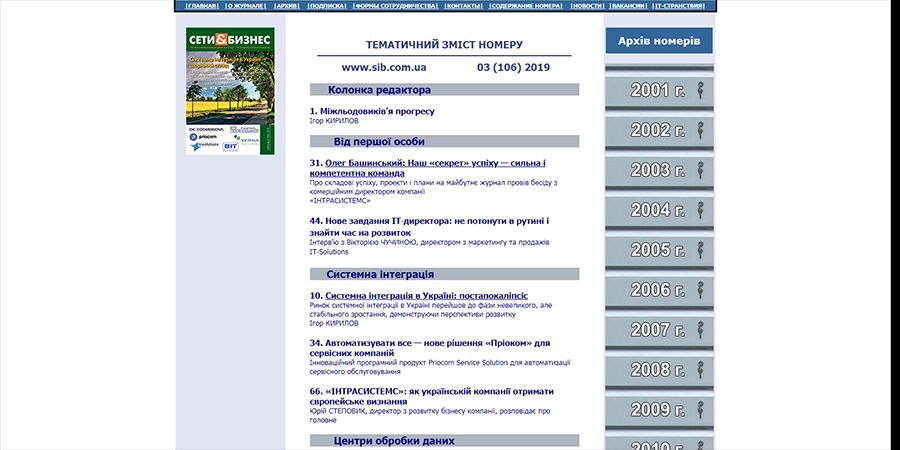The image size is (900, 450).
Task: Open the О ЖУРНАЛЕ menu item
Action: pyautogui.click(x=246, y=6)
